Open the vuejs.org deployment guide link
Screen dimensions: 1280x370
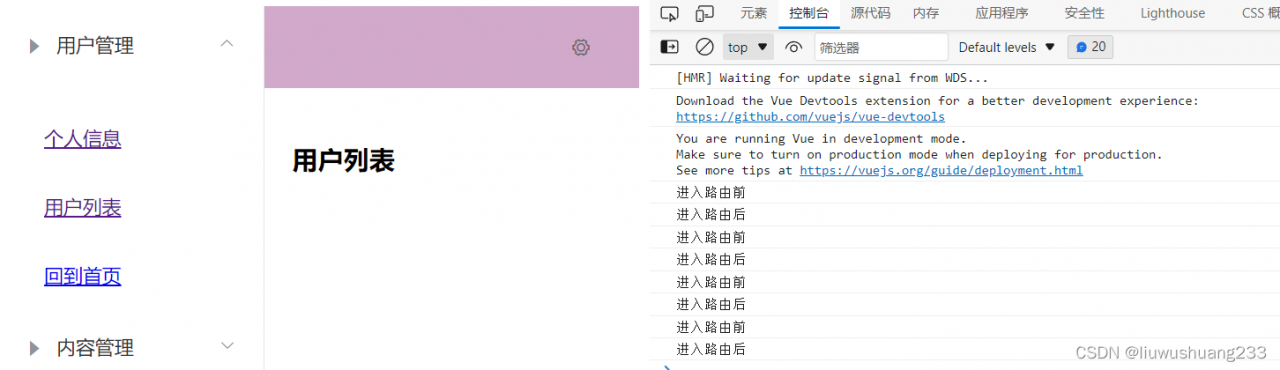pos(941,170)
